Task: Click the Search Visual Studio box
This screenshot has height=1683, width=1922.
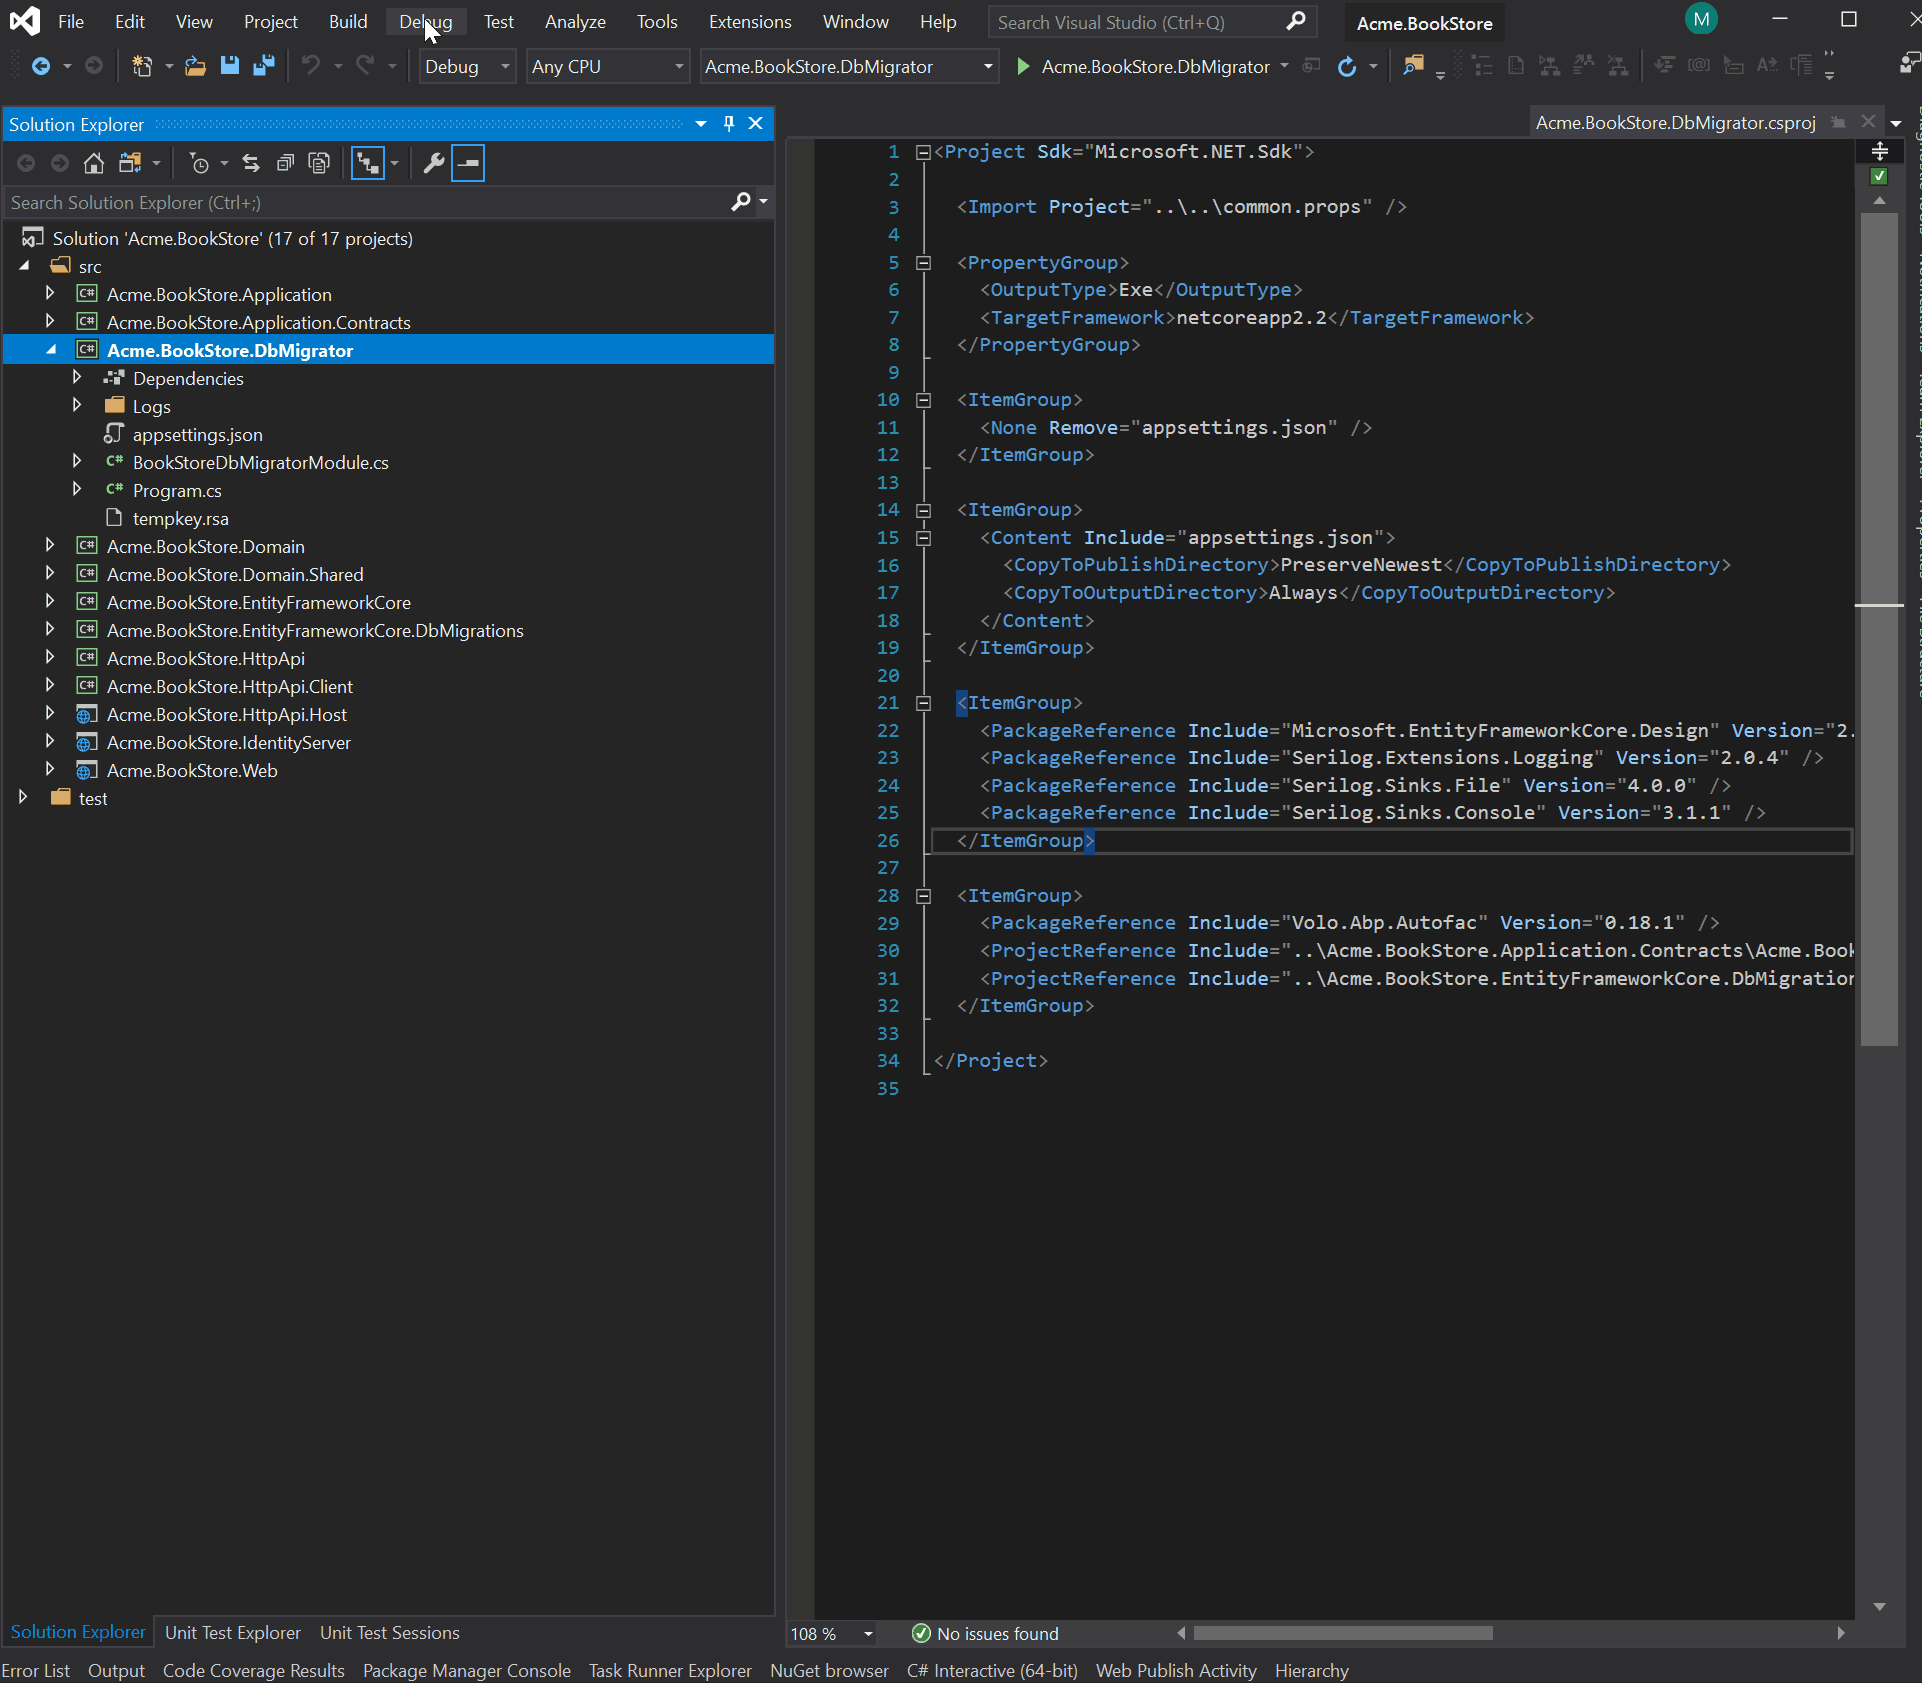Action: (x=1110, y=21)
